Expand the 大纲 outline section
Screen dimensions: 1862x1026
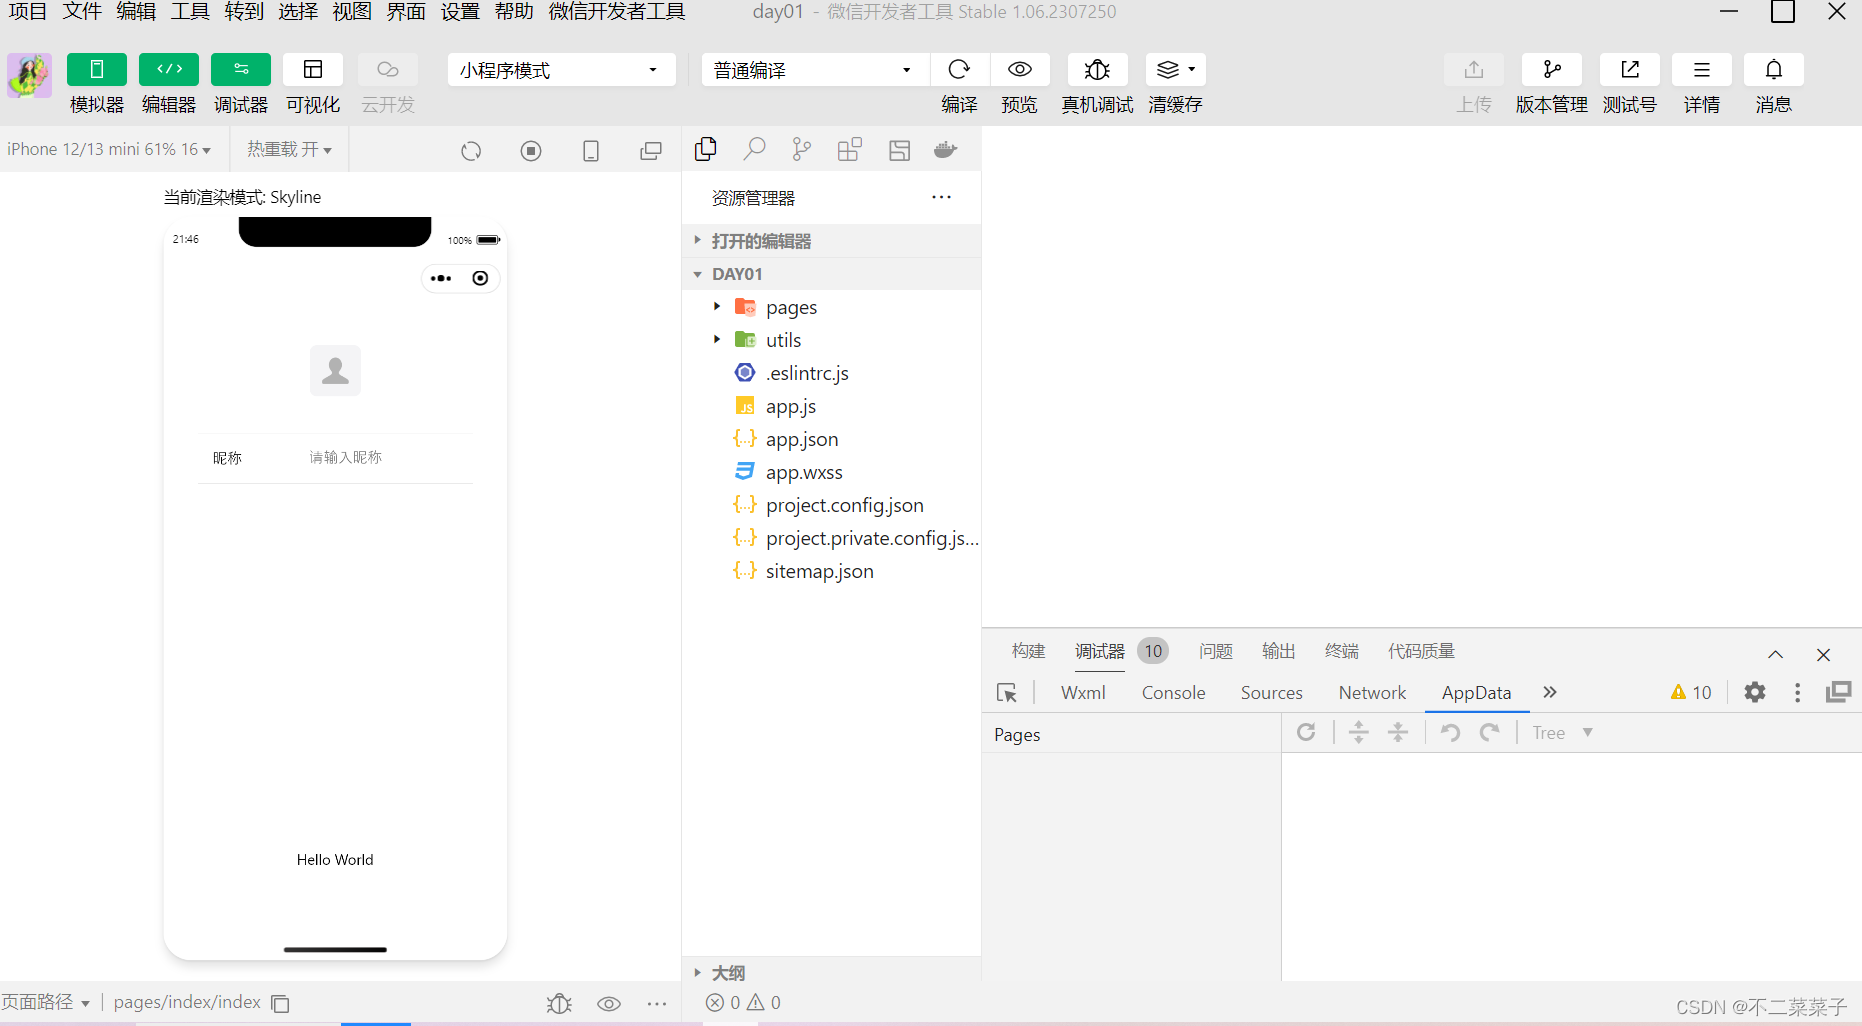tap(831, 972)
